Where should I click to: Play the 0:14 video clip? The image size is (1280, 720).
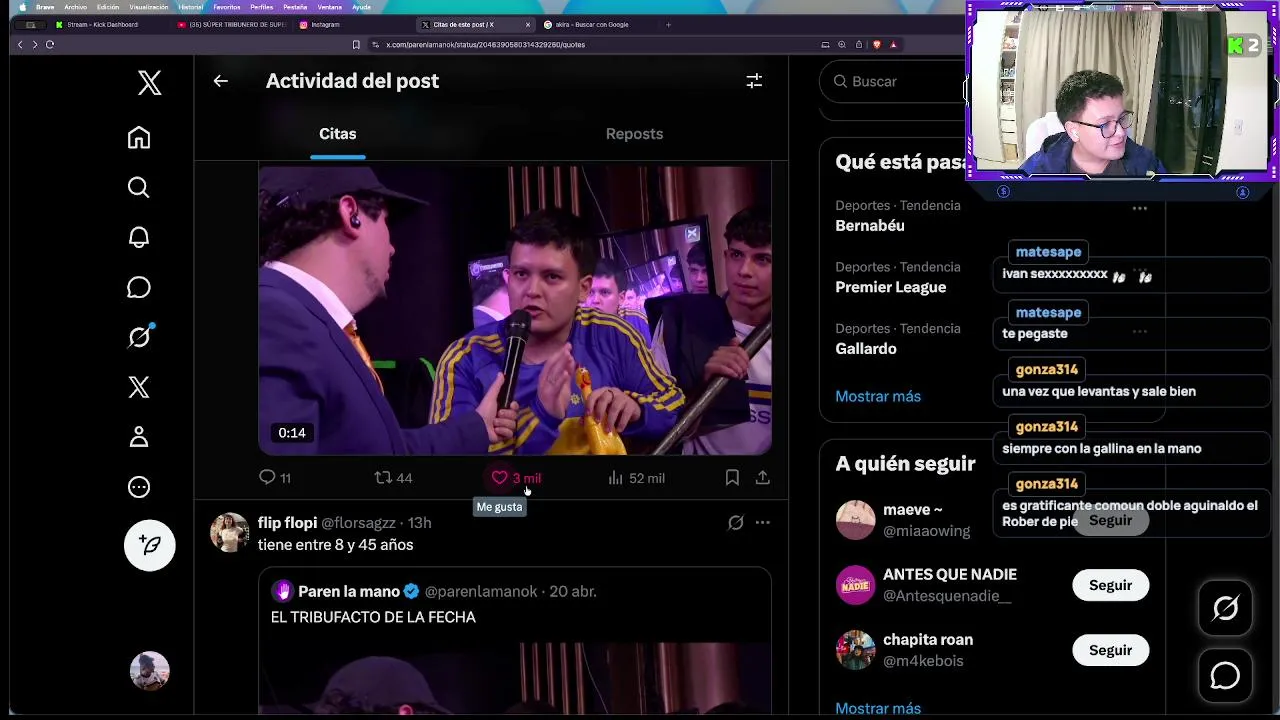(x=515, y=310)
